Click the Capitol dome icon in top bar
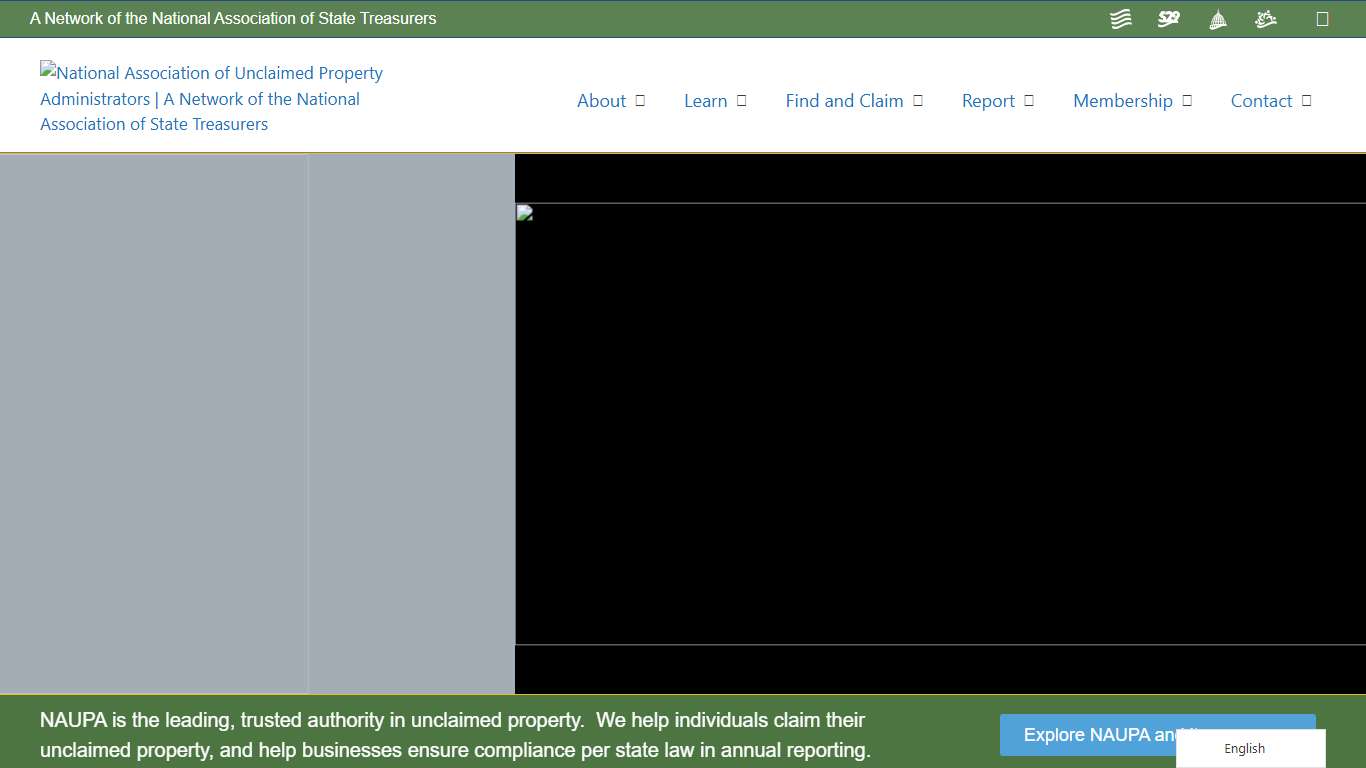This screenshot has height=768, width=1366. click(x=1217, y=18)
